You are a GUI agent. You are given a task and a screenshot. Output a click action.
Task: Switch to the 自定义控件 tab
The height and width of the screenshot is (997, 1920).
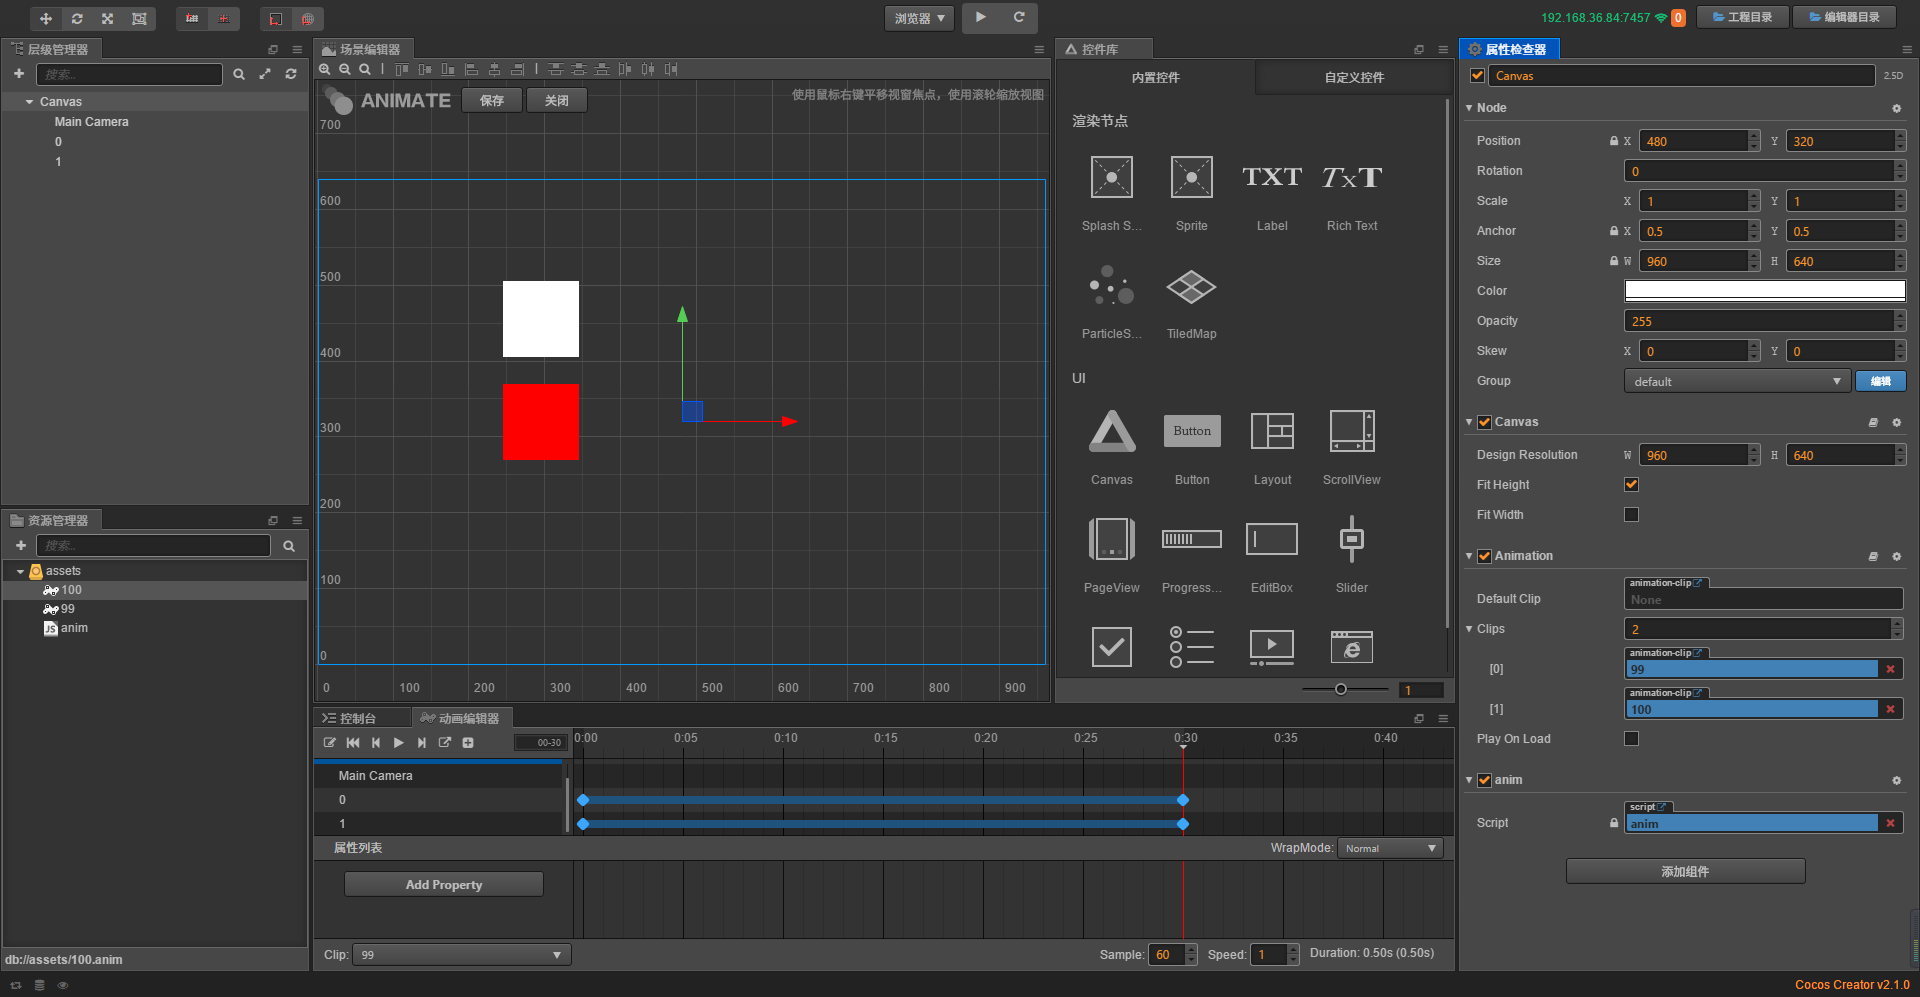[1354, 78]
